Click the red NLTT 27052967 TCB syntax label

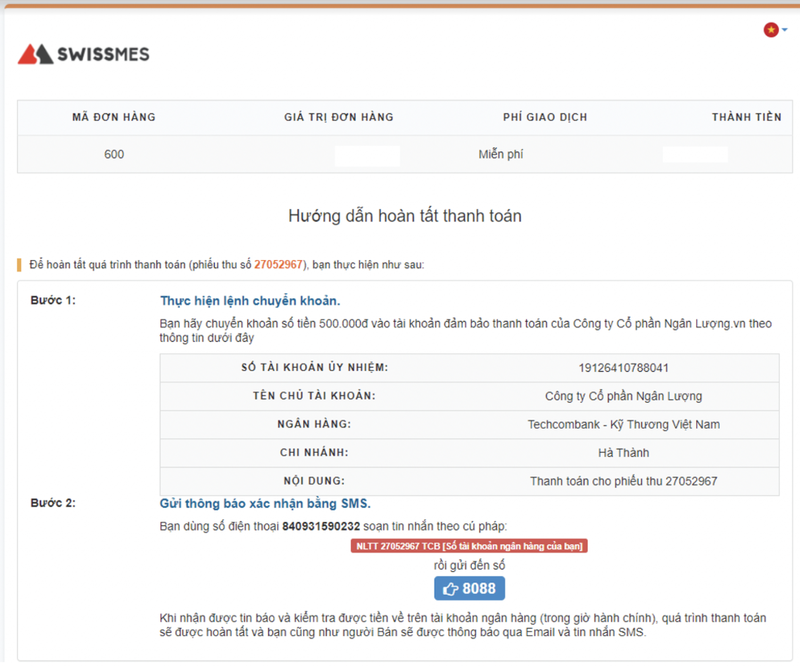[x=469, y=546]
